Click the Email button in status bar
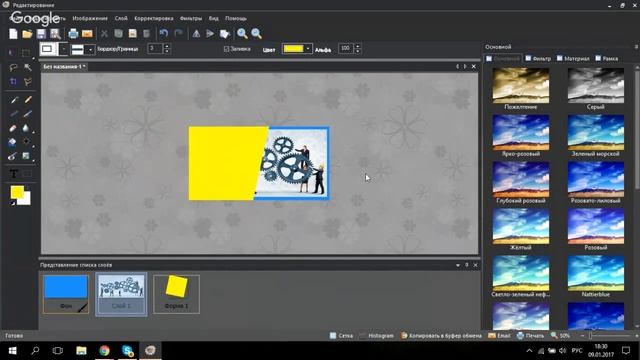 click(x=499, y=336)
